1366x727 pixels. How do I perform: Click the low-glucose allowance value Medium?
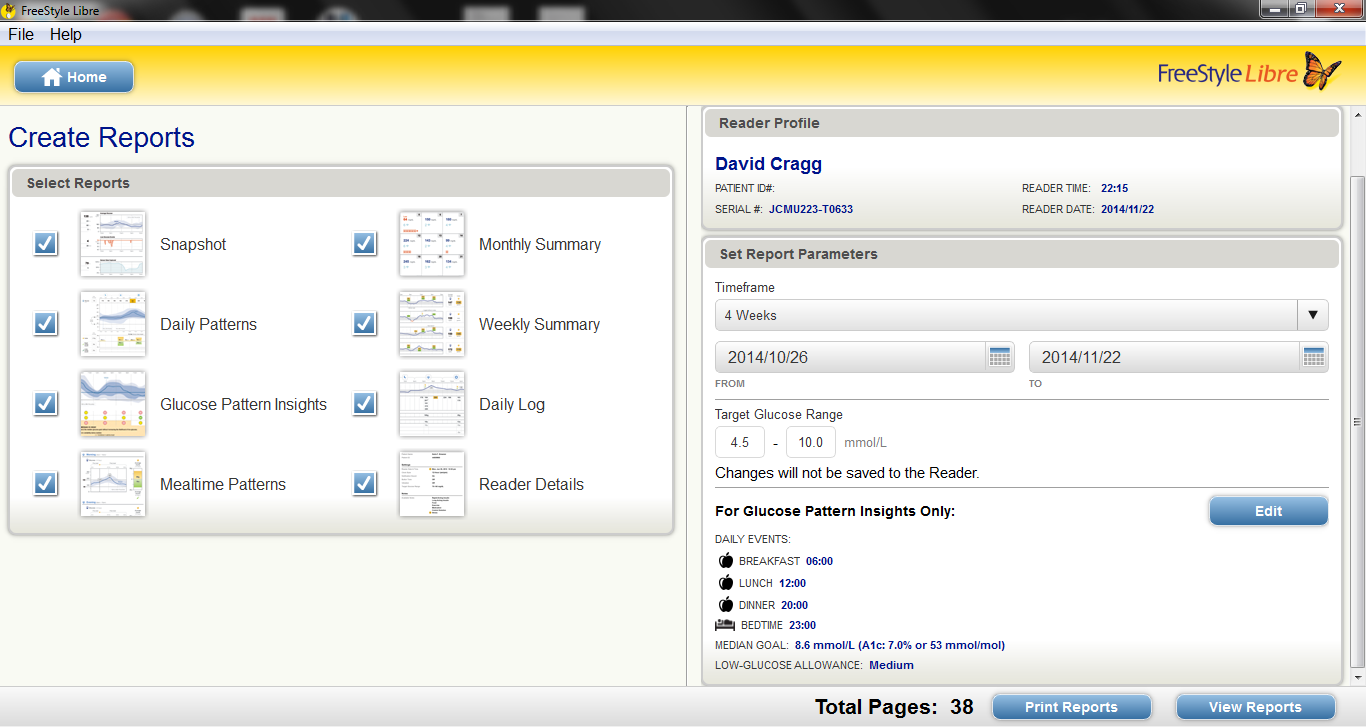(891, 665)
